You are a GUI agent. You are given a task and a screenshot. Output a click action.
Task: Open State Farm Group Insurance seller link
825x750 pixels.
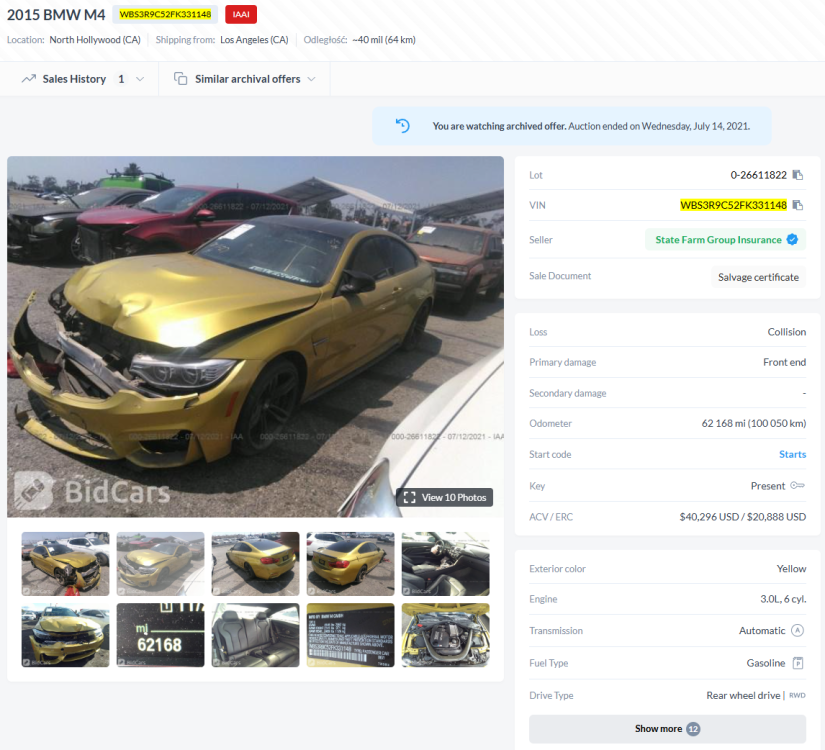(718, 239)
